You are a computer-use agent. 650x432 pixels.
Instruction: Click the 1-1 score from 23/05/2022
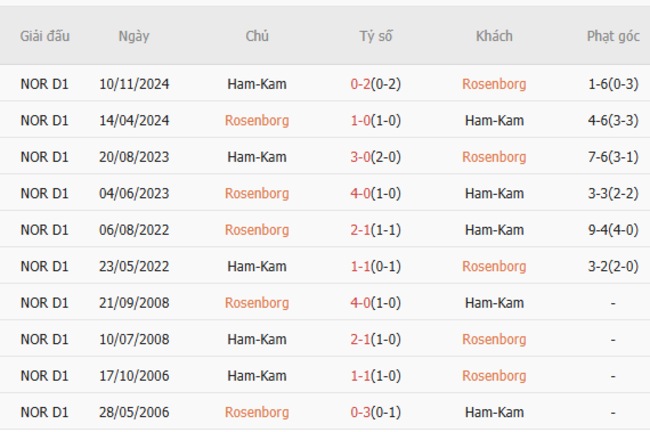(376, 267)
